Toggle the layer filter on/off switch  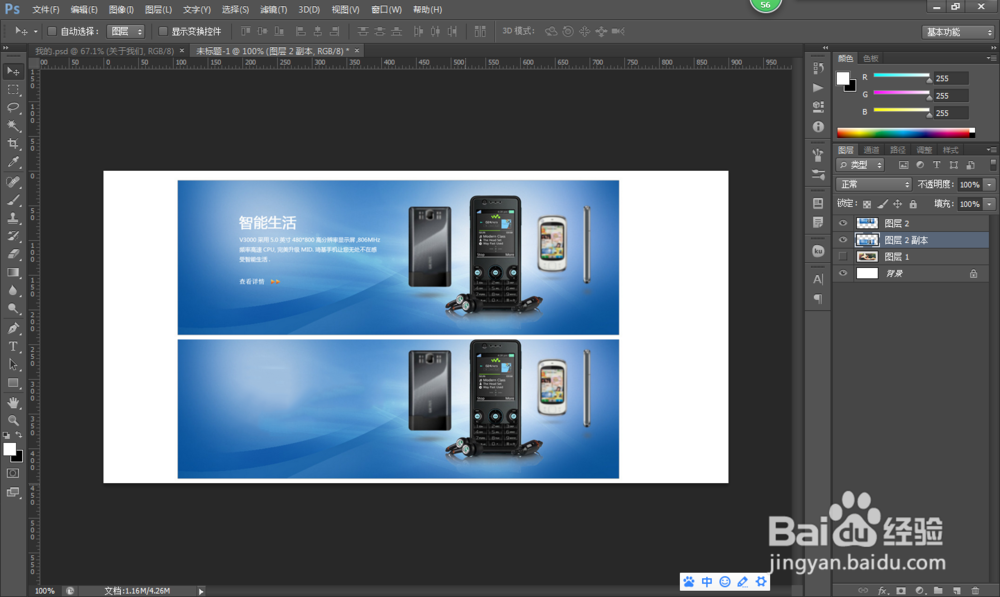(x=992, y=165)
